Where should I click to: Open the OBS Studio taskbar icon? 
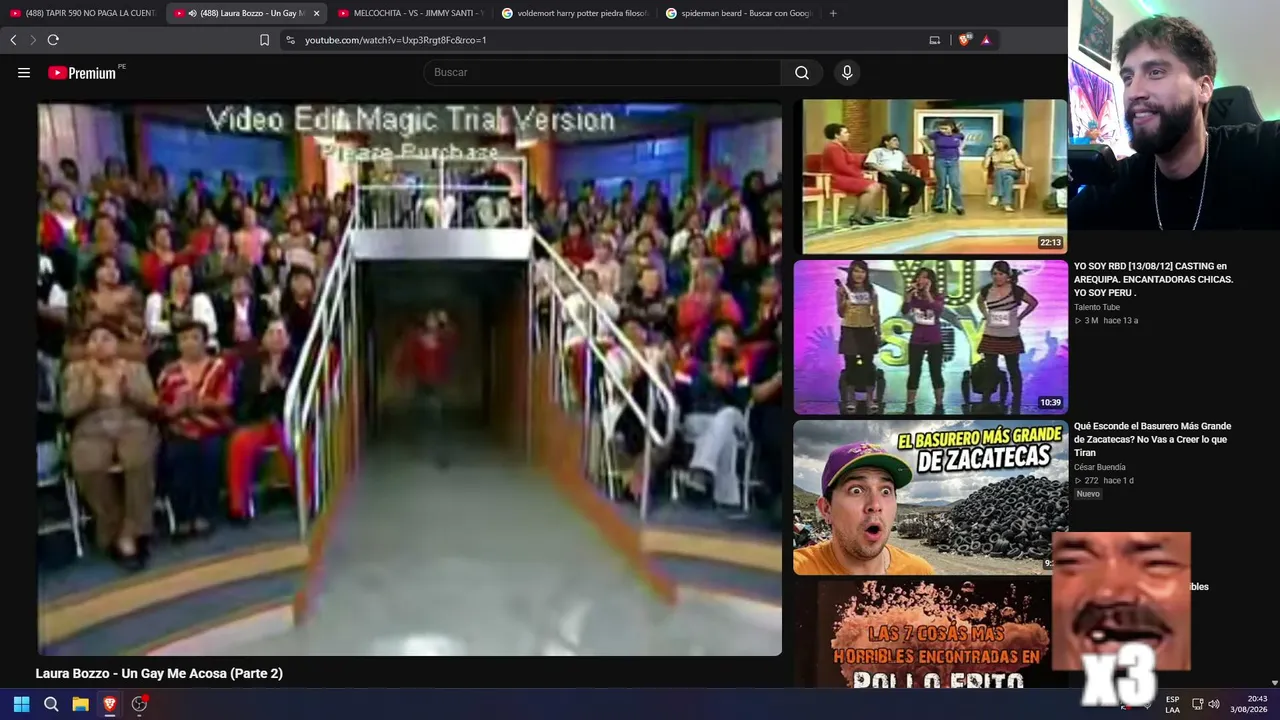pyautogui.click(x=139, y=704)
